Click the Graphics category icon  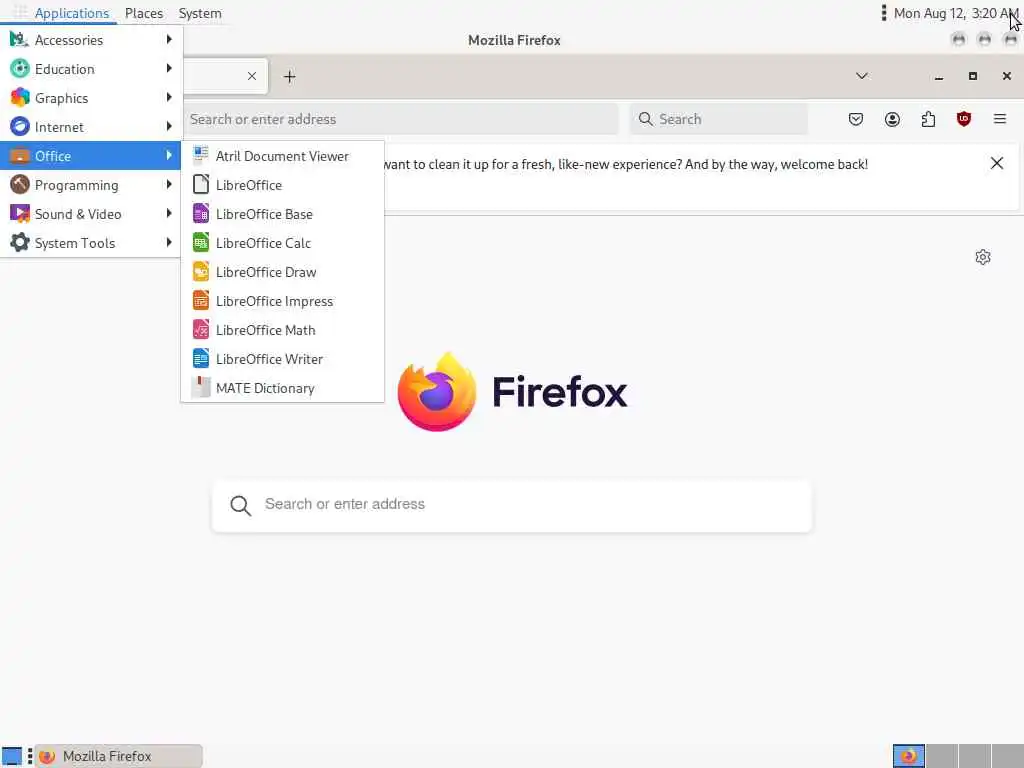coord(20,97)
